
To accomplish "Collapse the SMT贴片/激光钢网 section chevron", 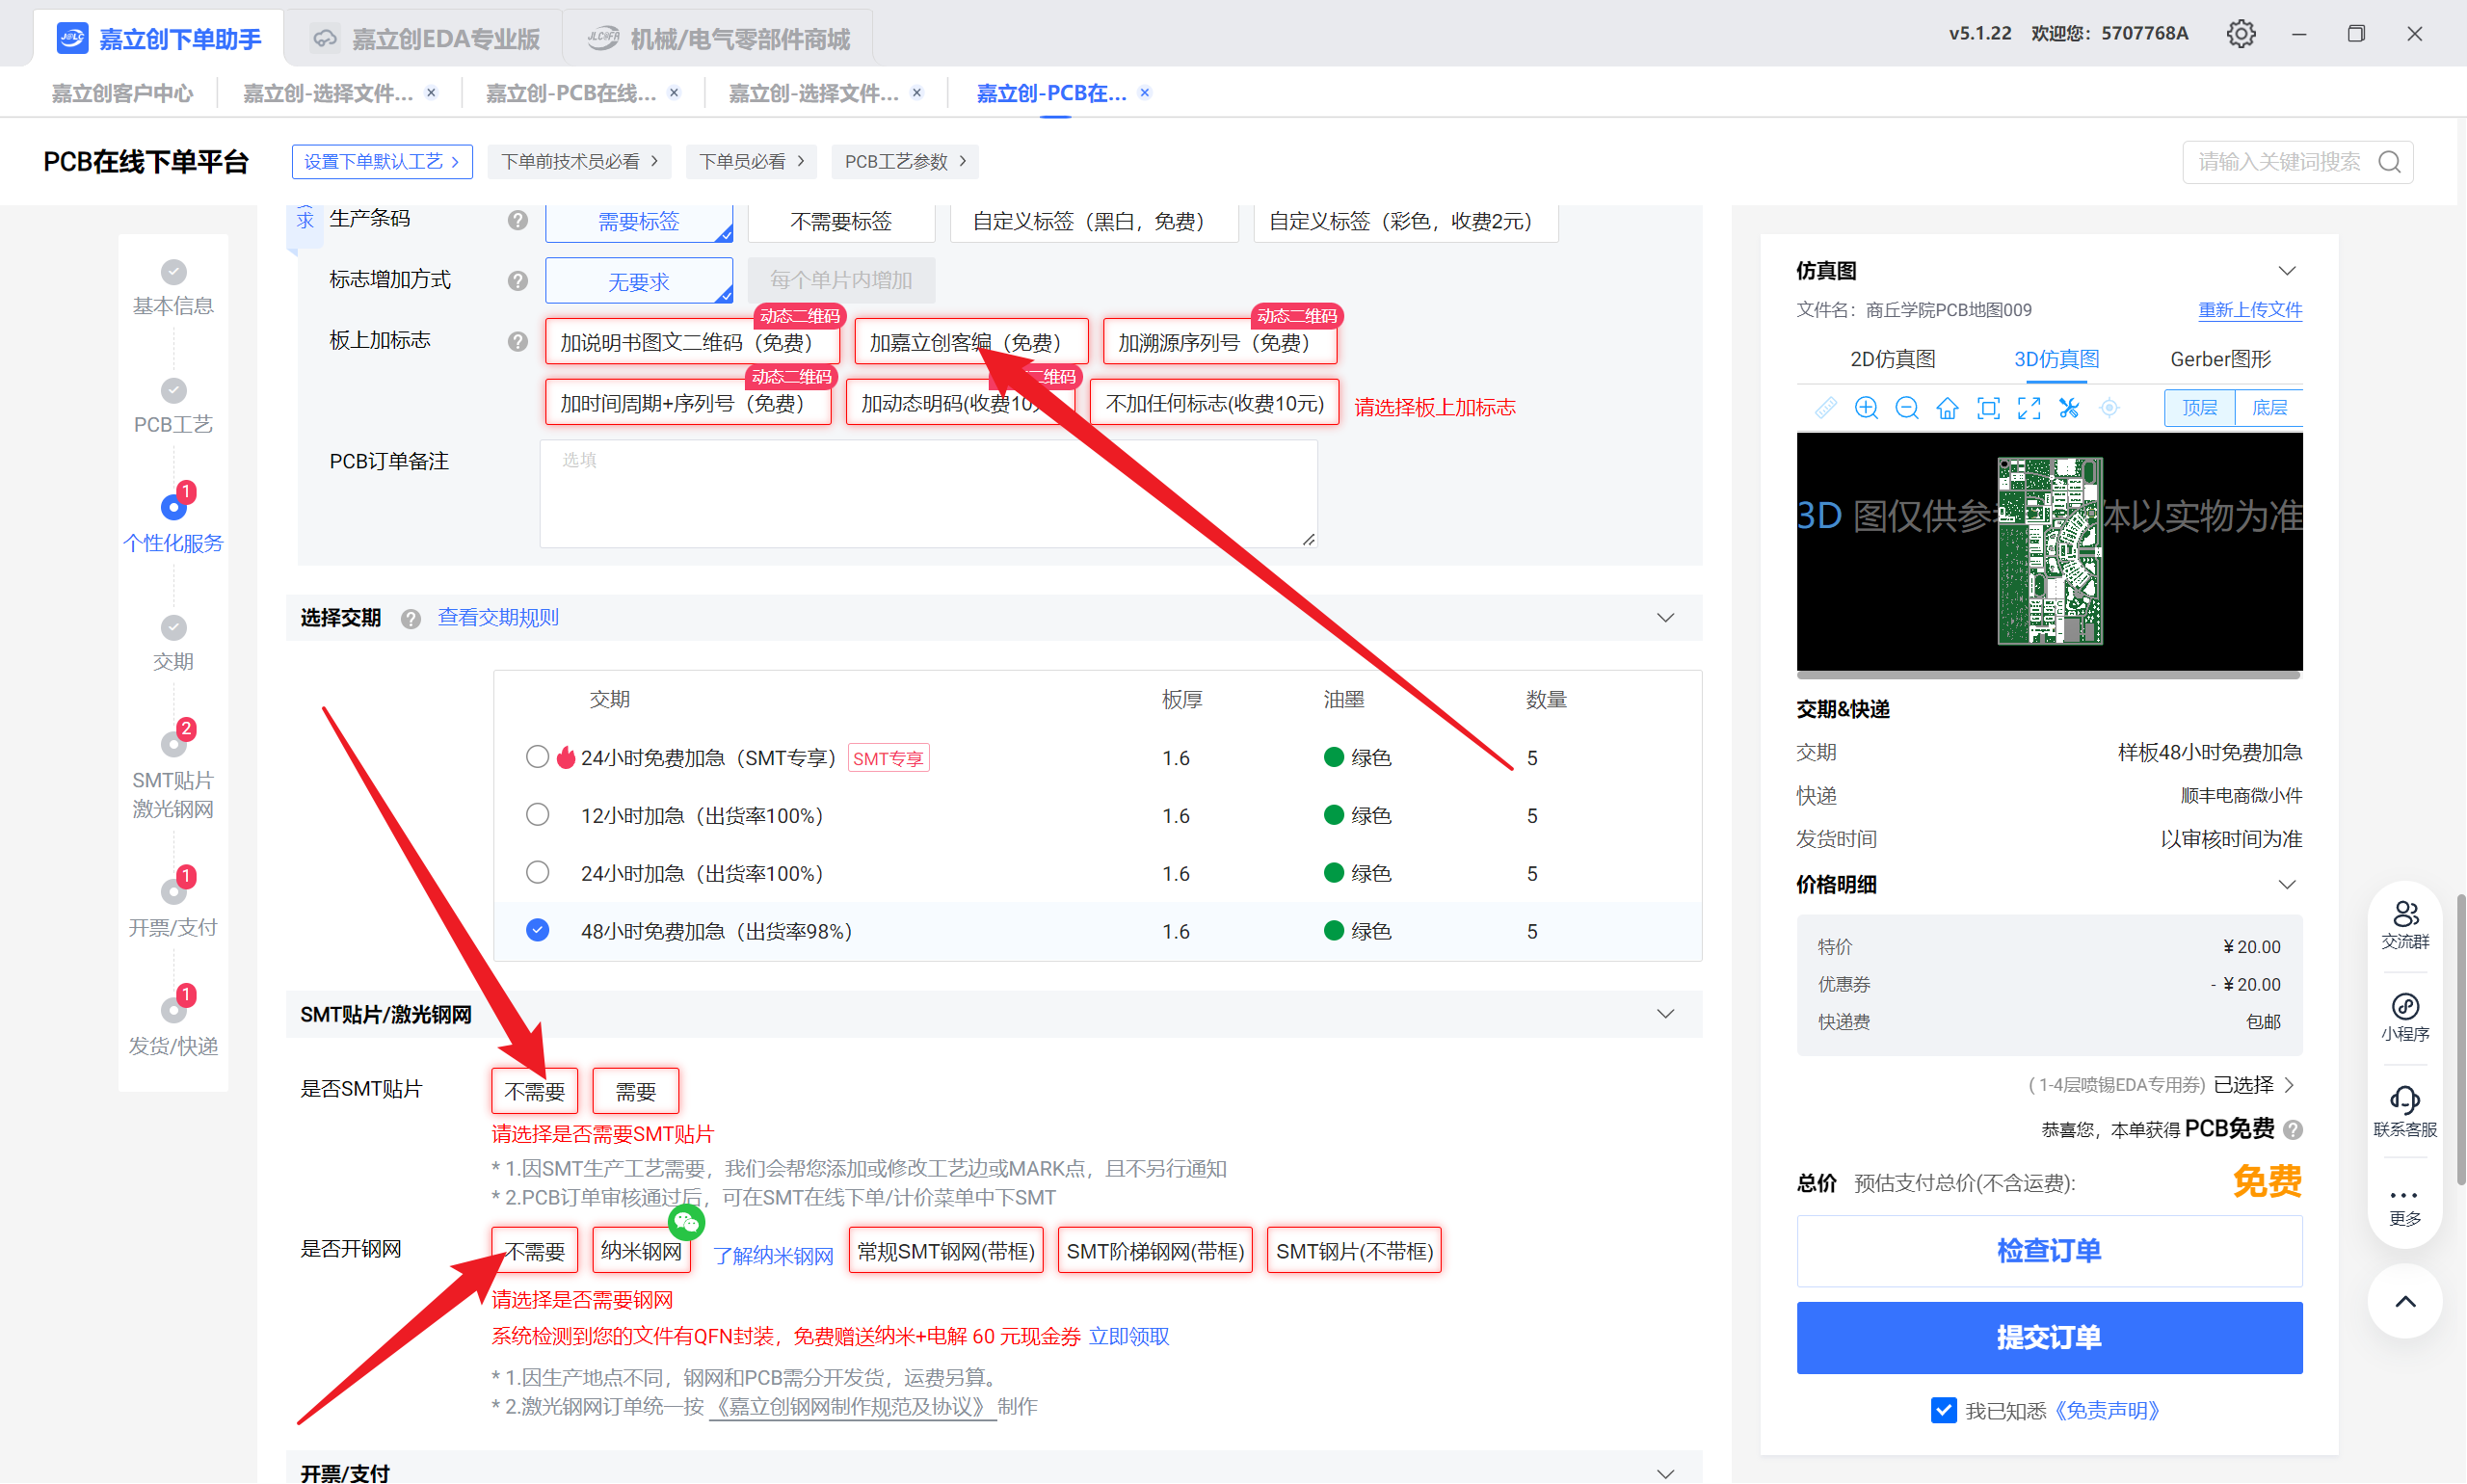I will (x=1665, y=1014).
